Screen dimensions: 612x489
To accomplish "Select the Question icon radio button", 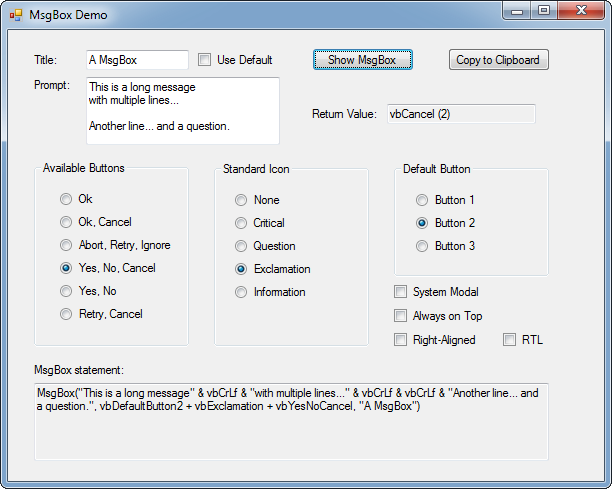I will tap(241, 246).
